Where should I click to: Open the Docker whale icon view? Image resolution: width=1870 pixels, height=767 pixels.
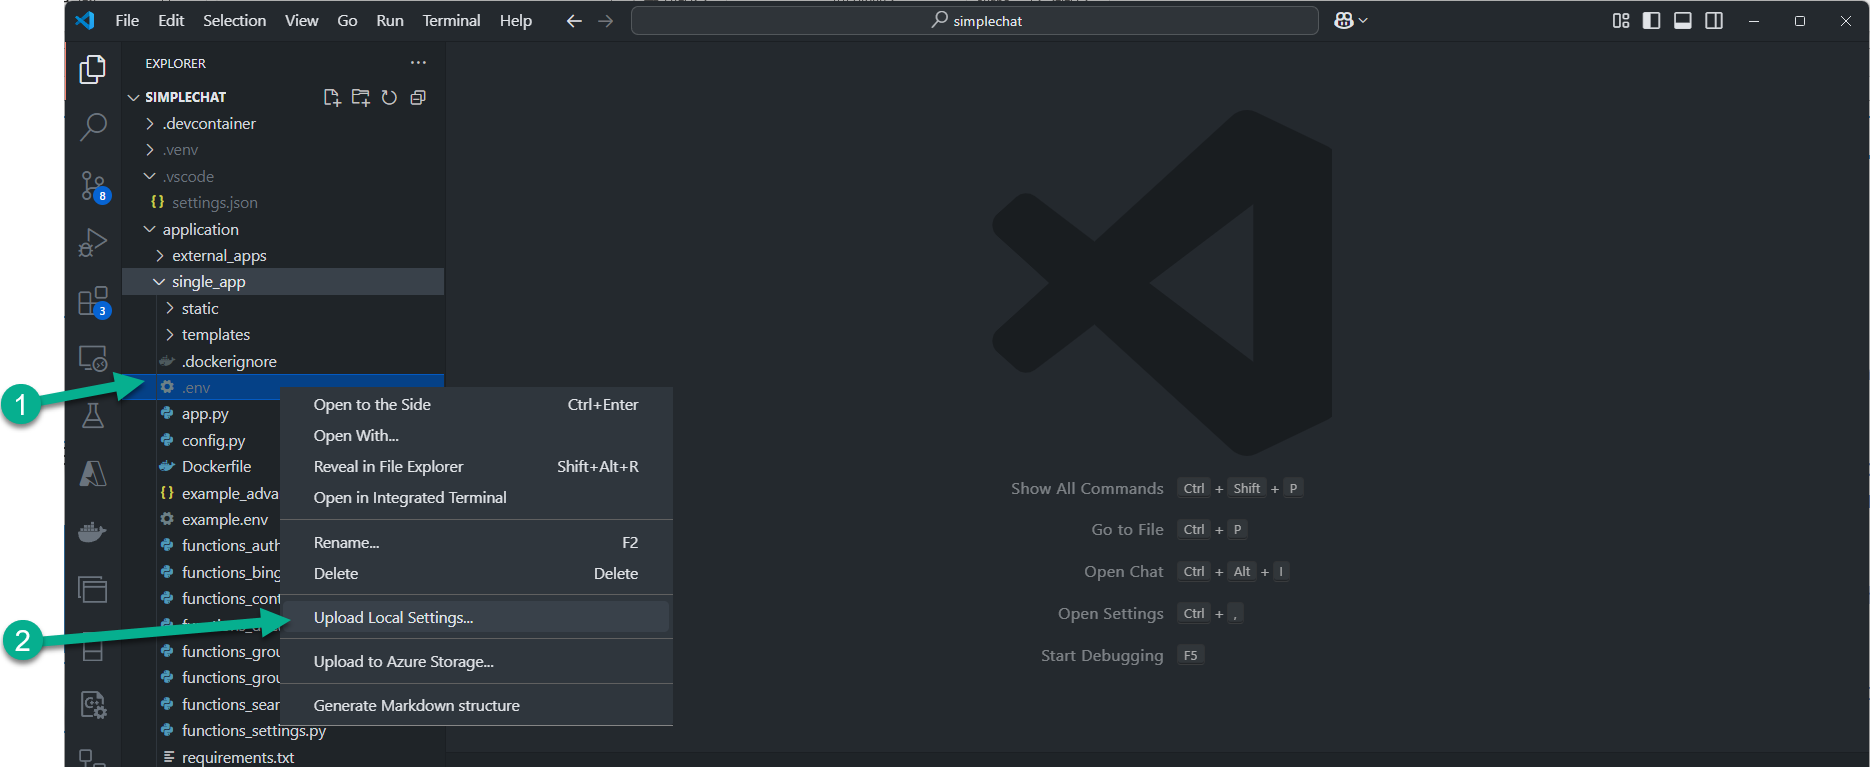tap(93, 531)
